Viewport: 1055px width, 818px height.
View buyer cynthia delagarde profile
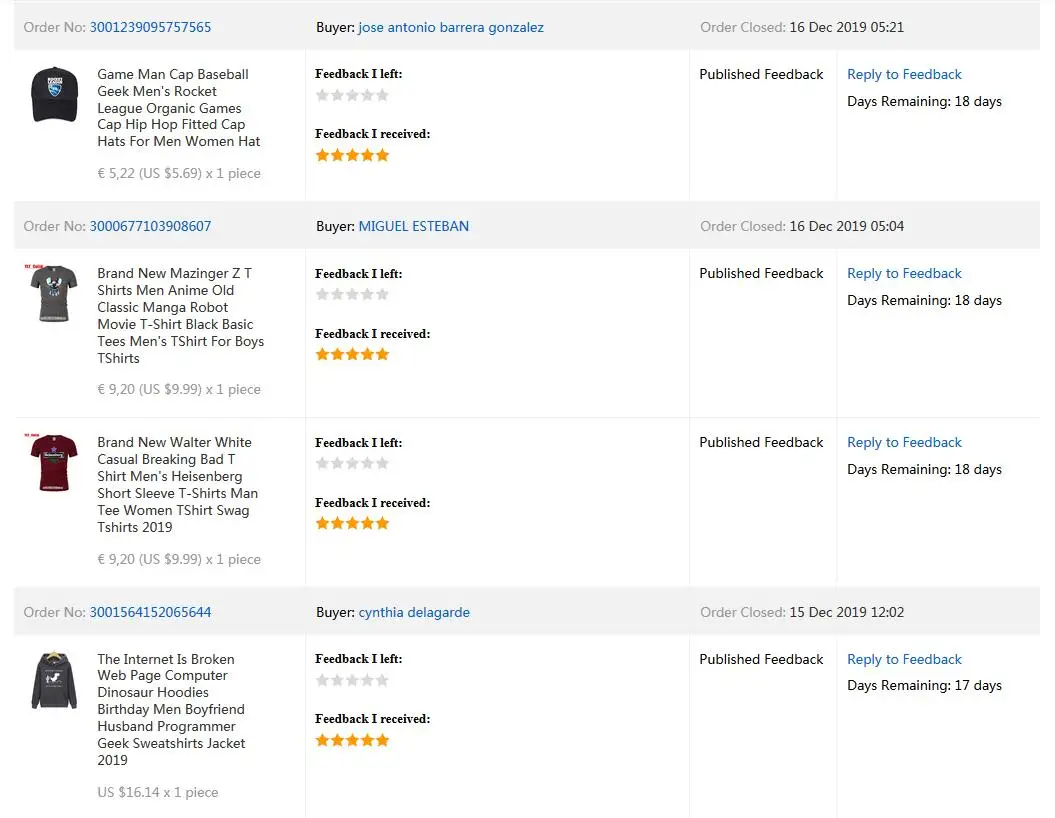[414, 612]
